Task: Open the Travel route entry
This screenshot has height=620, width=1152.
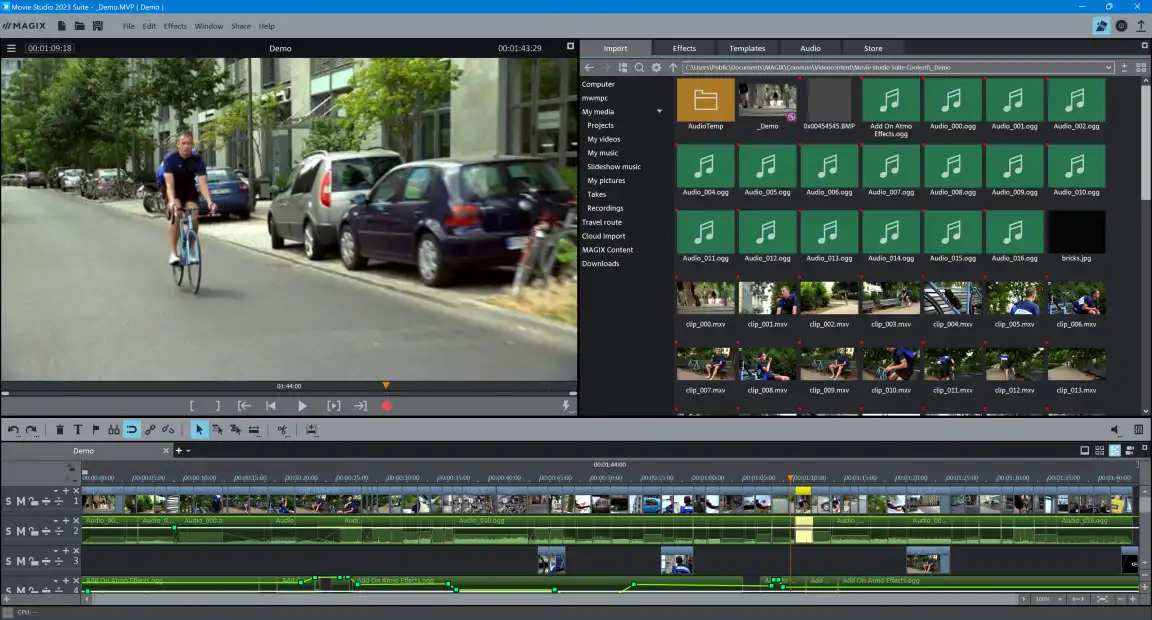Action: 602,222
